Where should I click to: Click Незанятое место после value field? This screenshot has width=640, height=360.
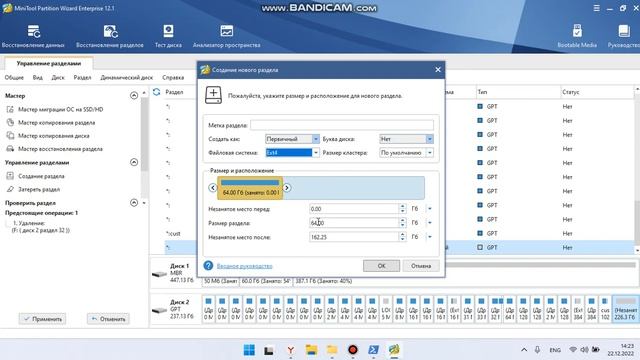(x=354, y=237)
